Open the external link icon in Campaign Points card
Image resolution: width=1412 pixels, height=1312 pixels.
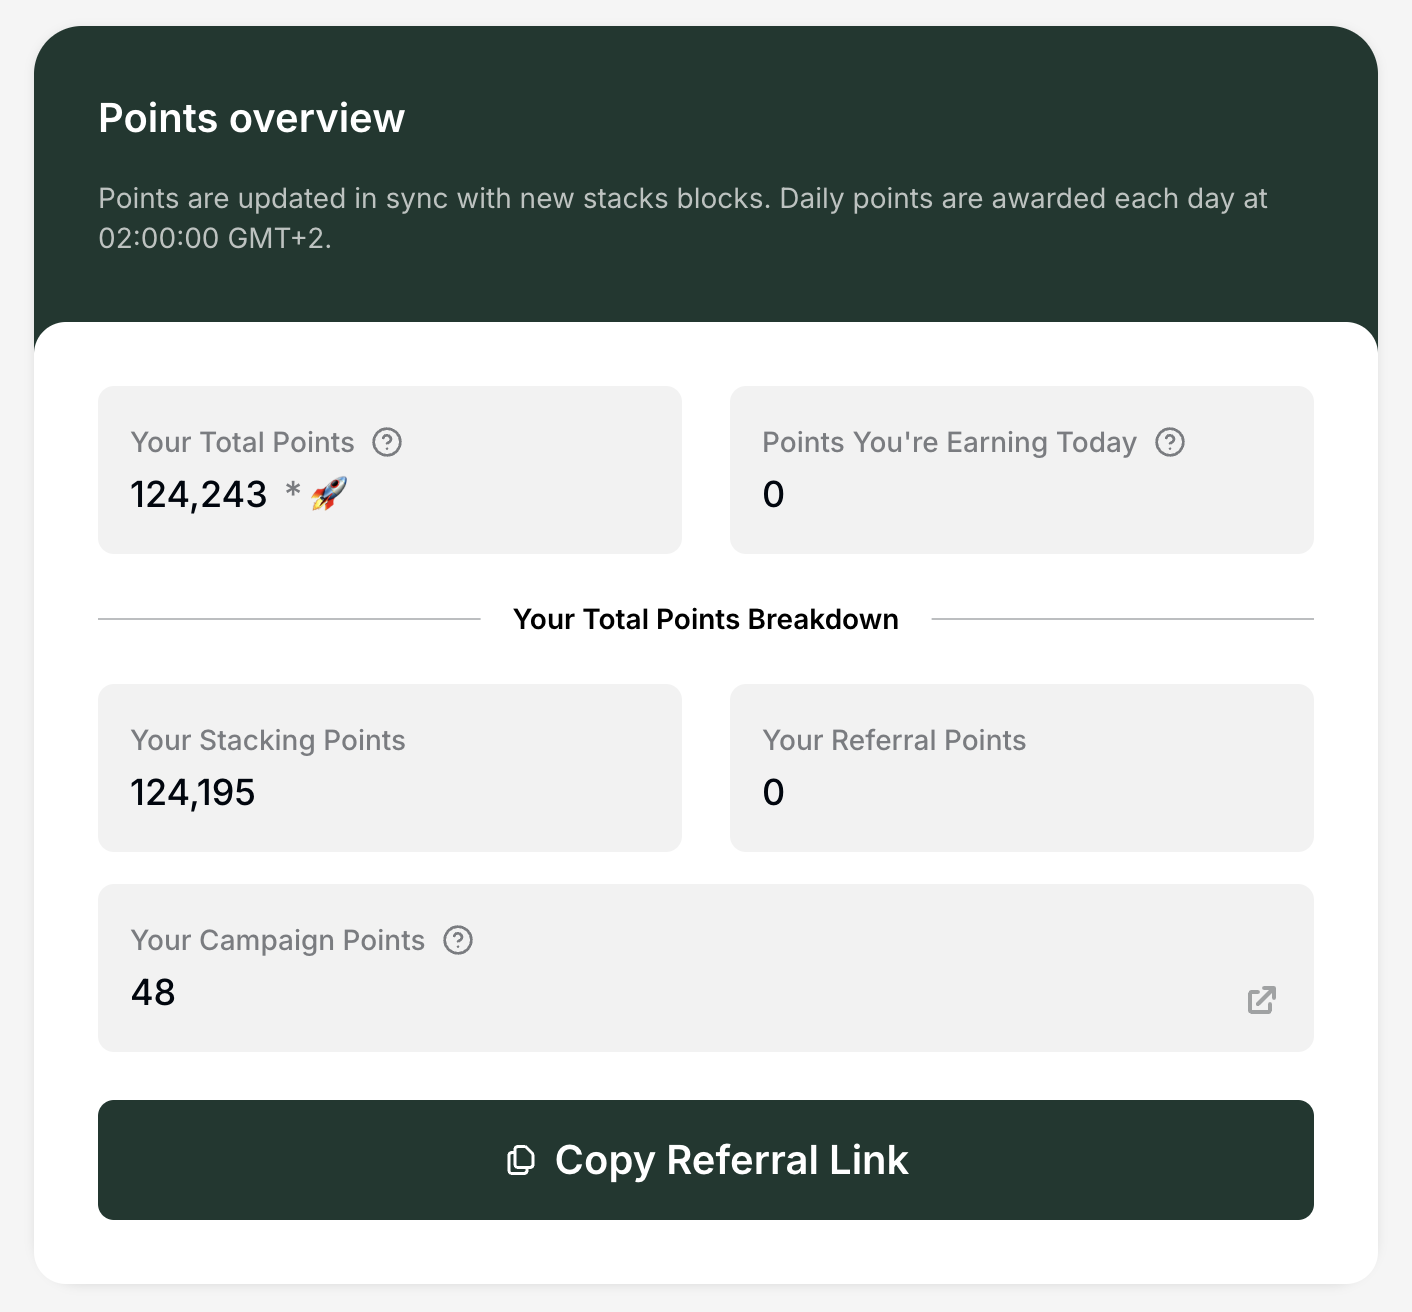(1262, 1000)
